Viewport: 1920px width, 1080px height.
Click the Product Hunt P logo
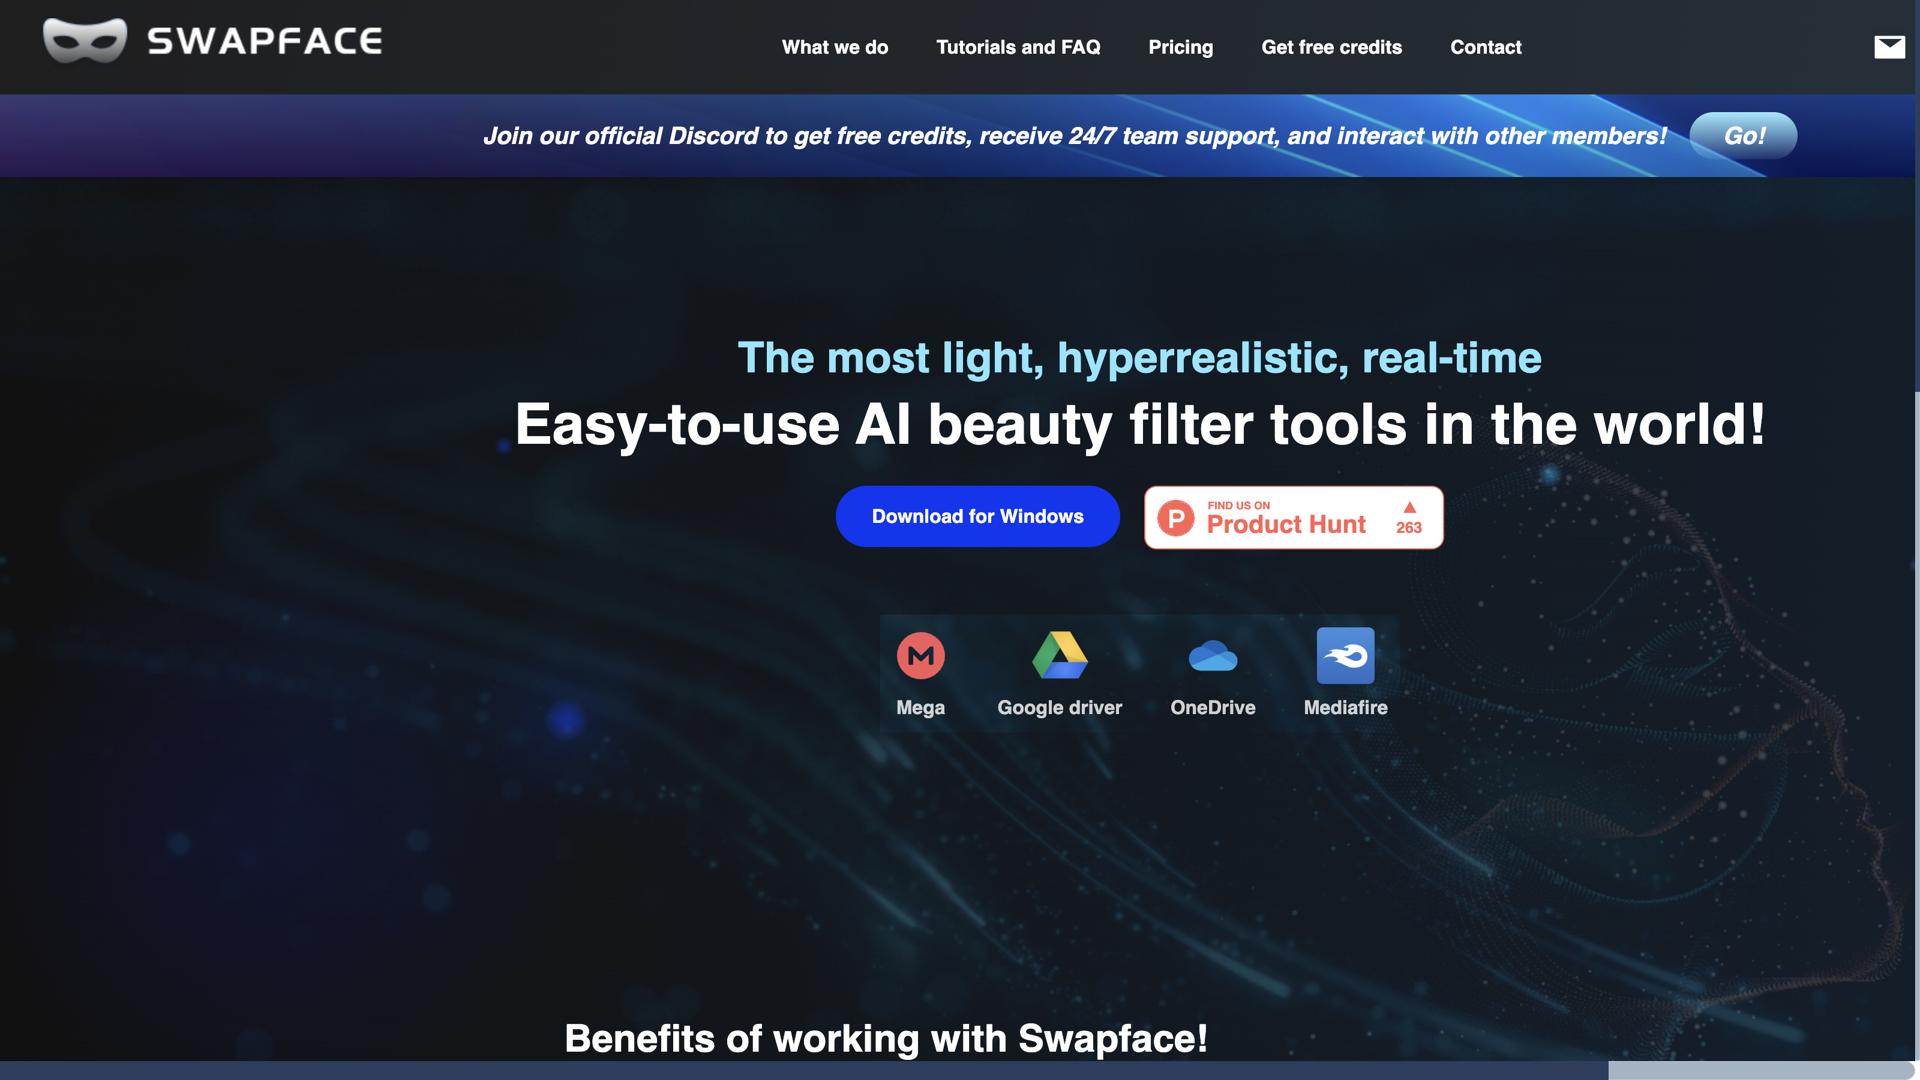pyautogui.click(x=1176, y=518)
